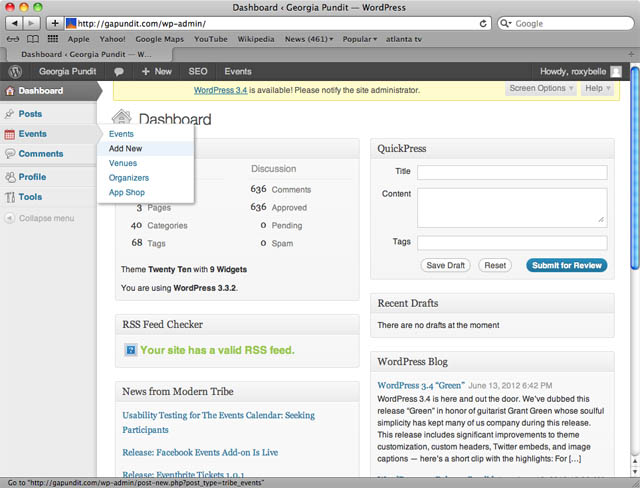Open Release: Facebook Events Add-on Is Live link
This screenshot has height=488, width=640.
pyautogui.click(x=200, y=453)
